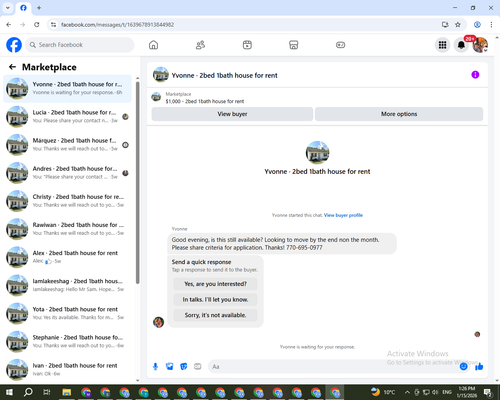This screenshot has height=400, width=500.
Task: Open the Alex conversation
Action: (x=67, y=257)
